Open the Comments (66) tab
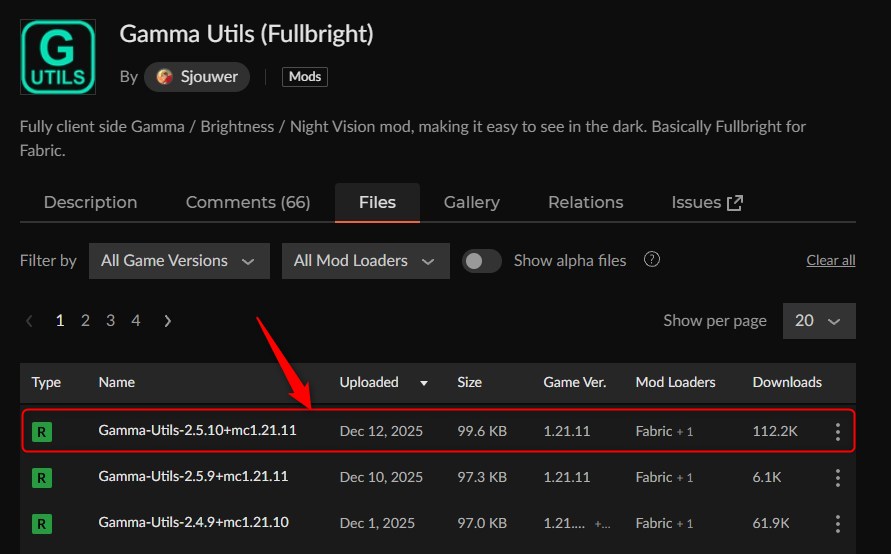Image resolution: width=891 pixels, height=554 pixels. click(248, 202)
